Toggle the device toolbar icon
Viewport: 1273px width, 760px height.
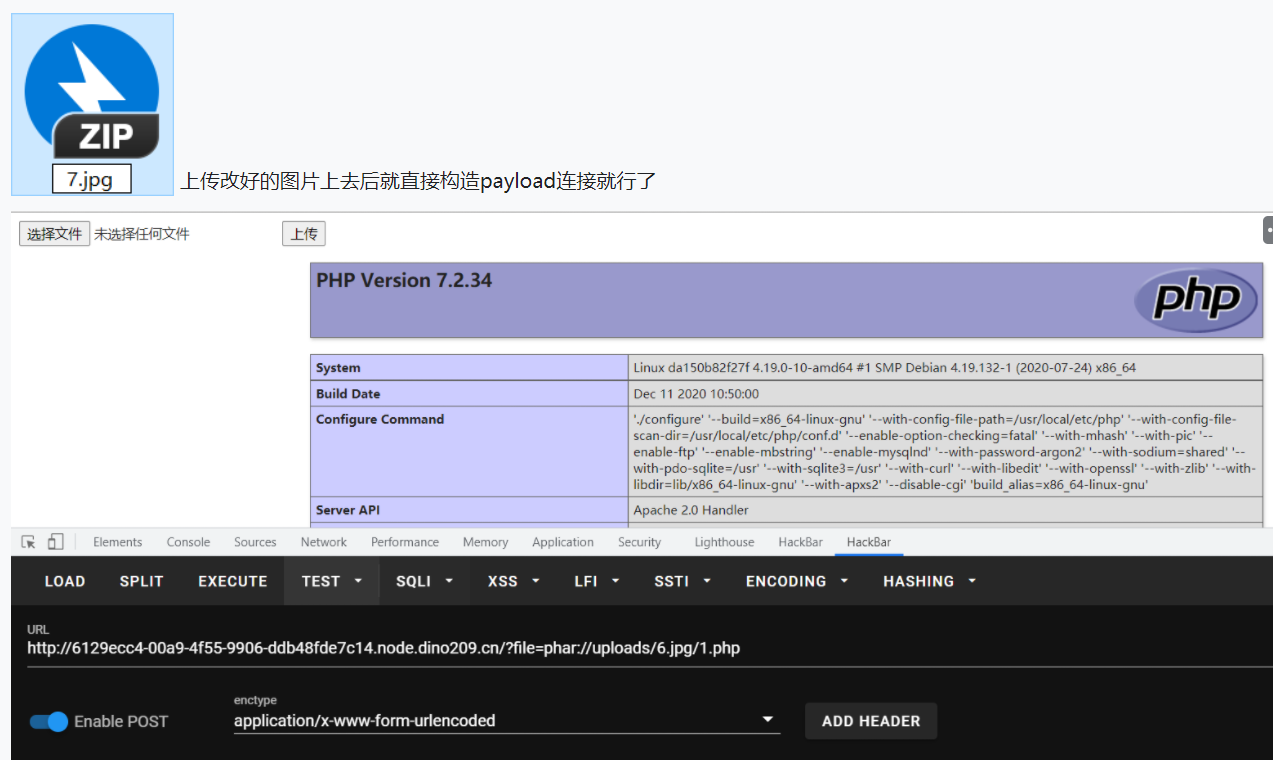(x=55, y=542)
